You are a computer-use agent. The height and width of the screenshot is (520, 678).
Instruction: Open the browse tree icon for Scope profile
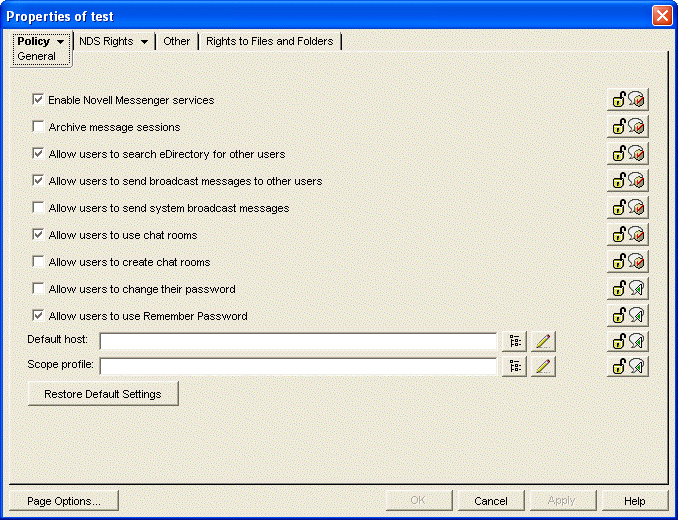(x=514, y=367)
